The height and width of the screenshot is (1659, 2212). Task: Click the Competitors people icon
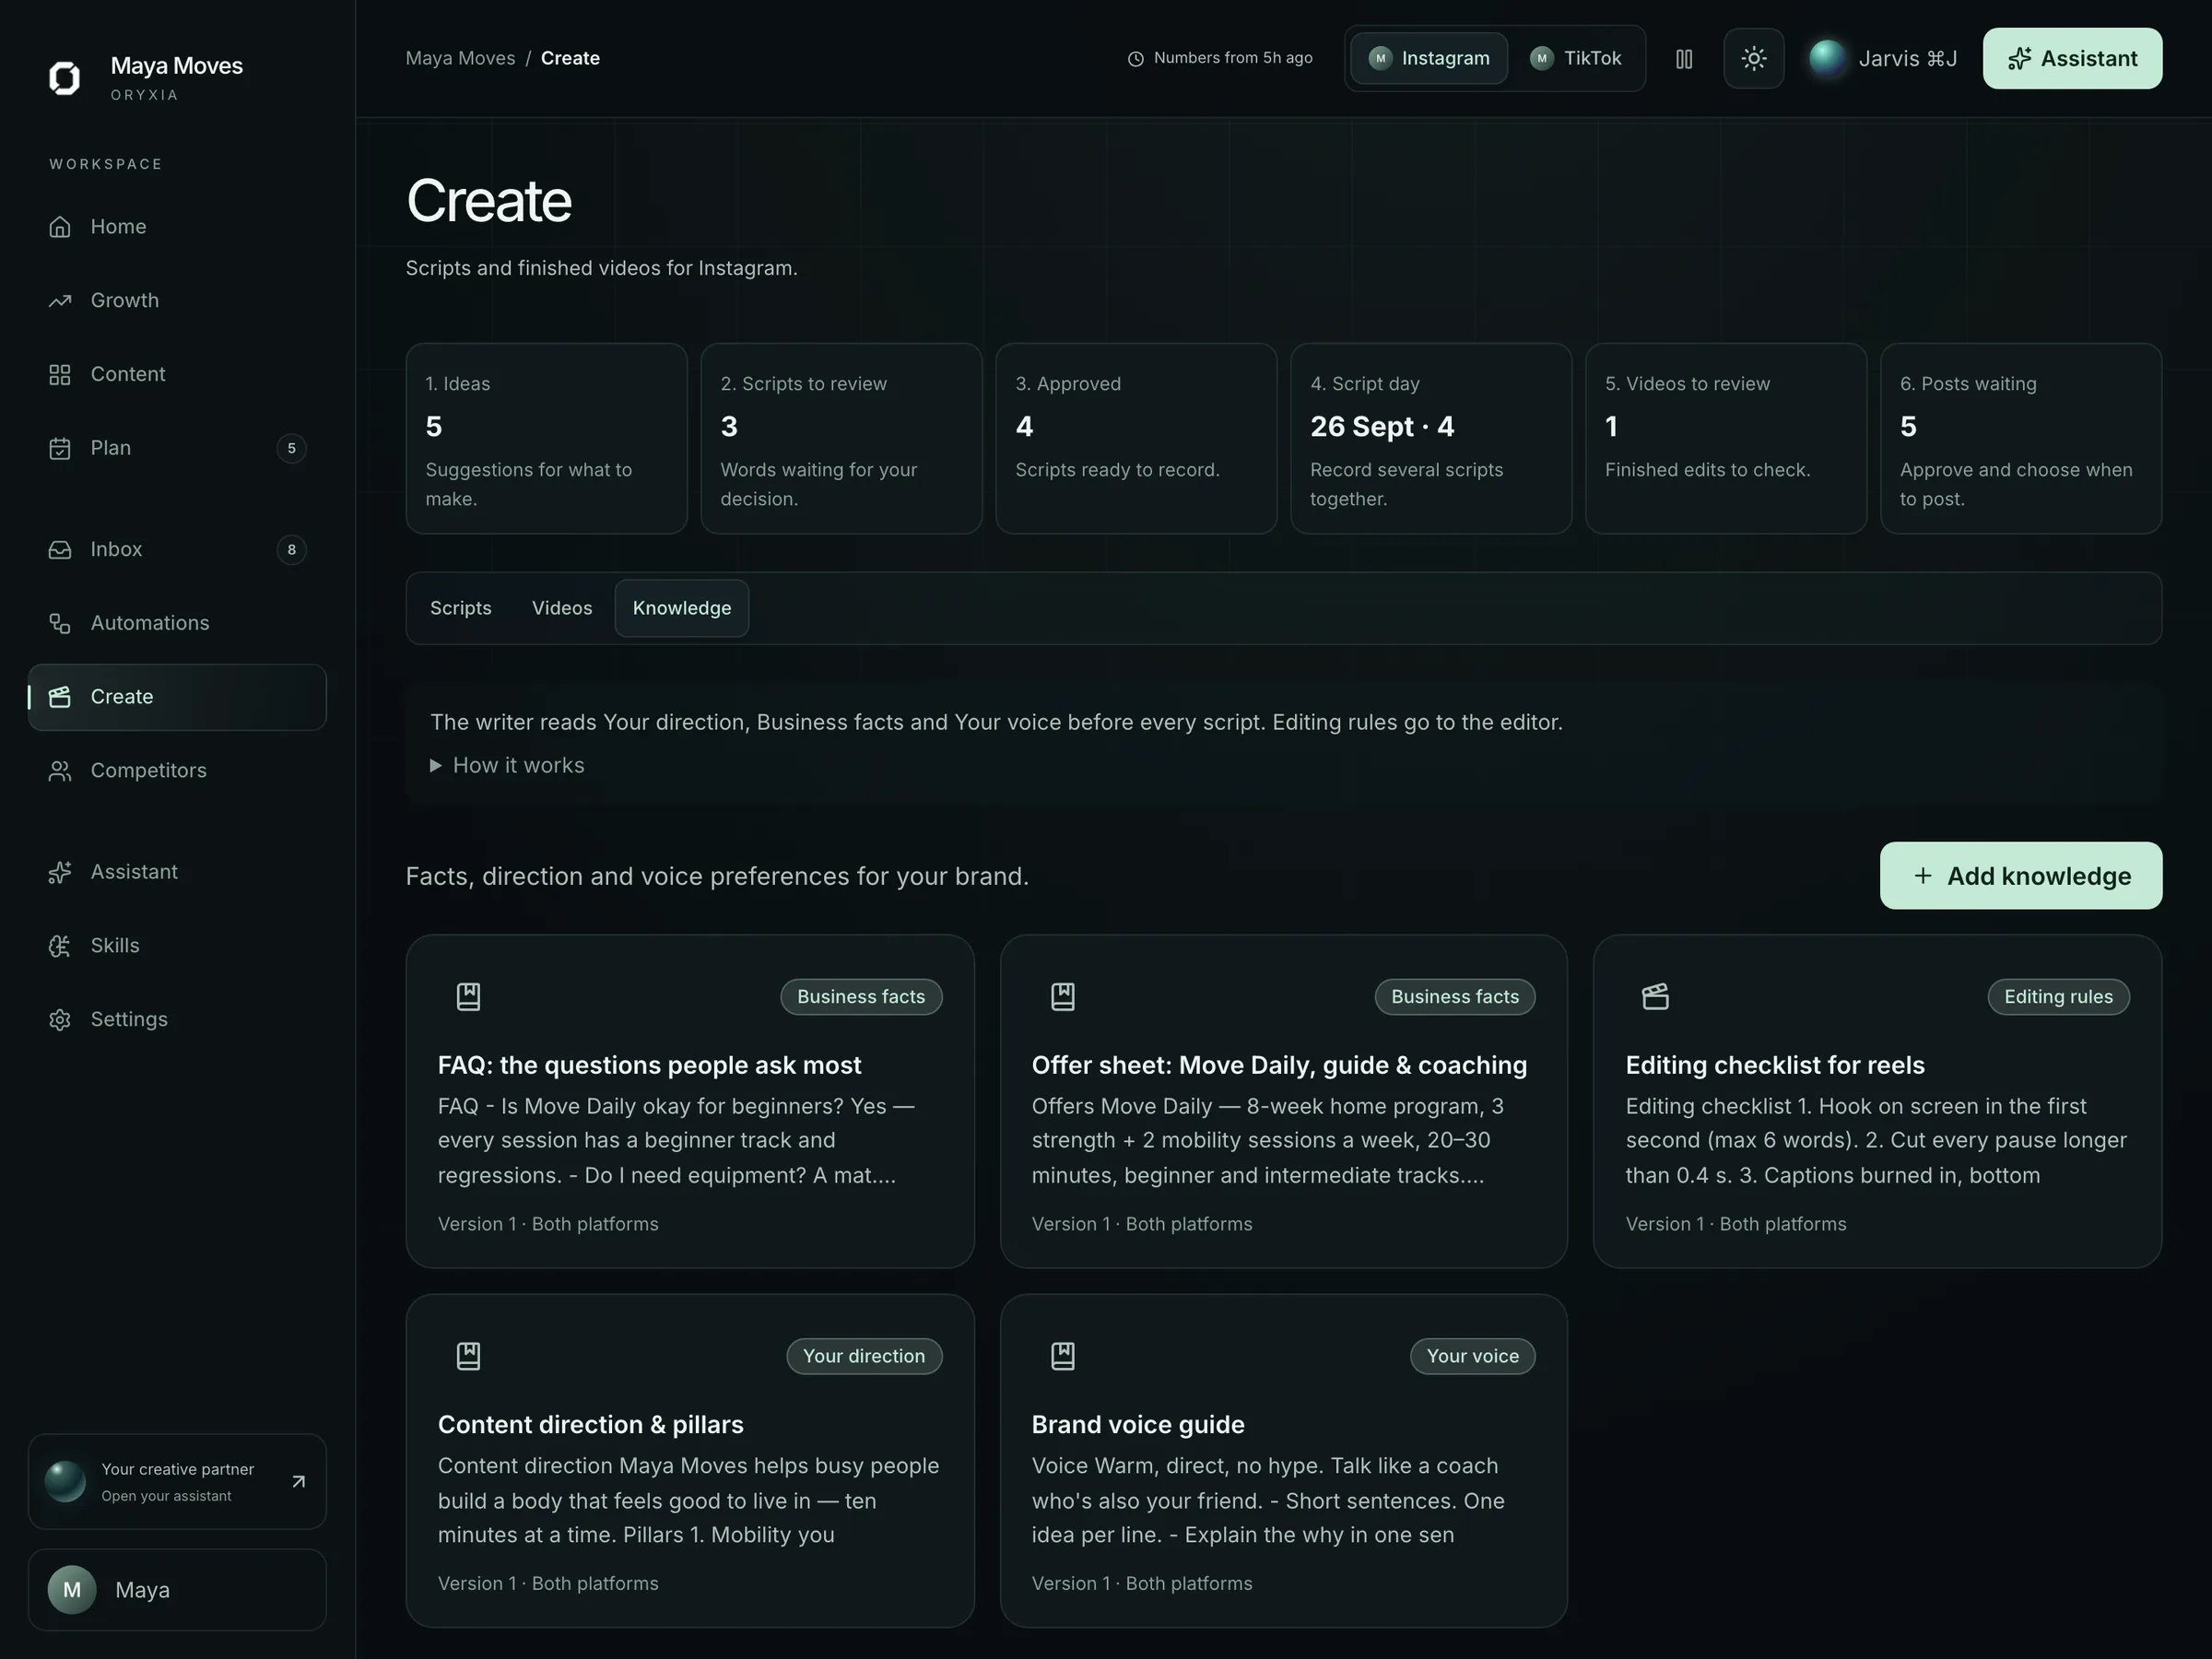[x=60, y=771]
